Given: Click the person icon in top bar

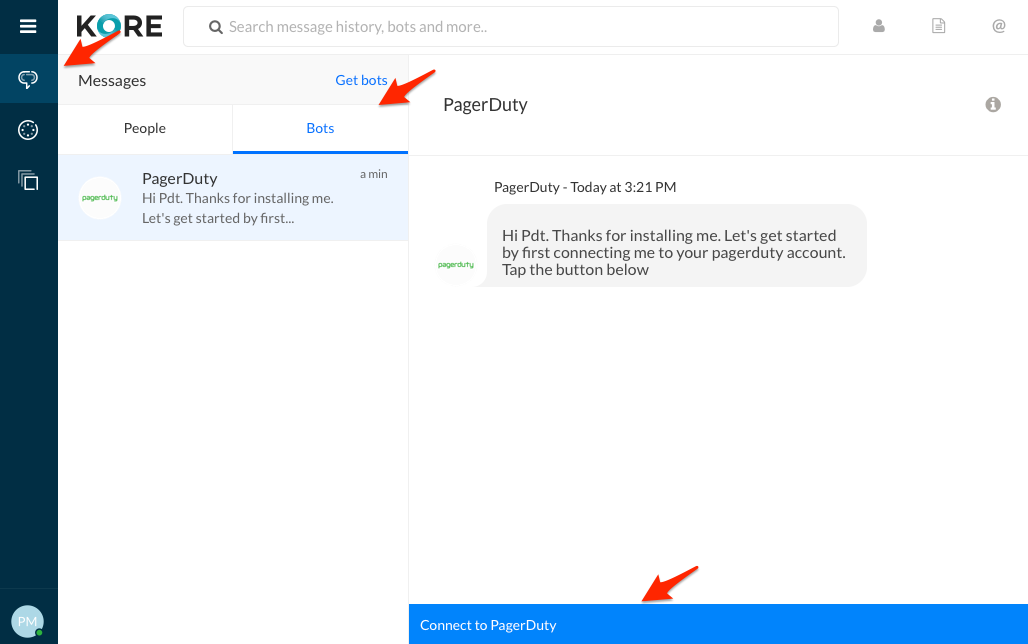Looking at the screenshot, I should (x=879, y=27).
